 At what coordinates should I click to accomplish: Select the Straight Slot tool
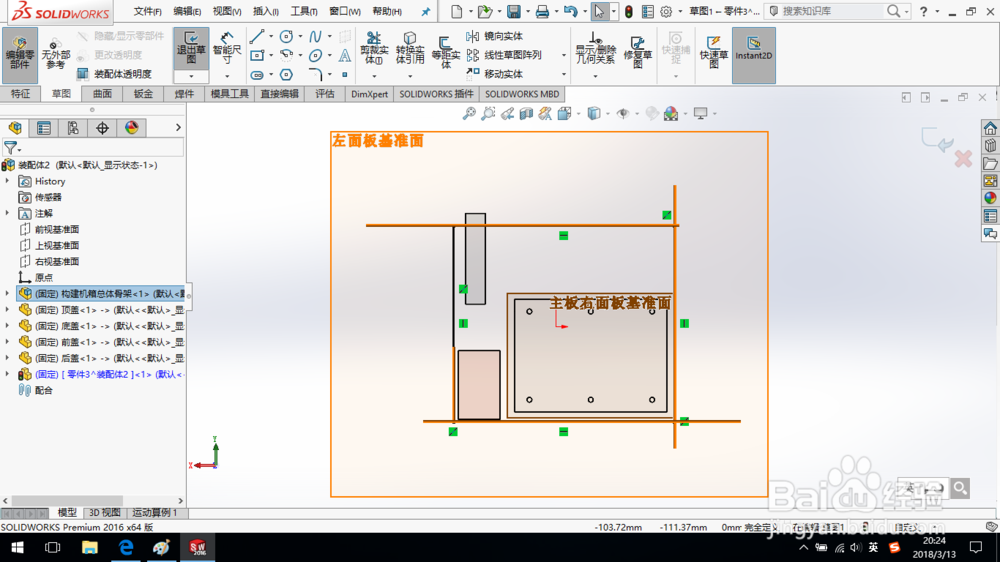point(257,75)
